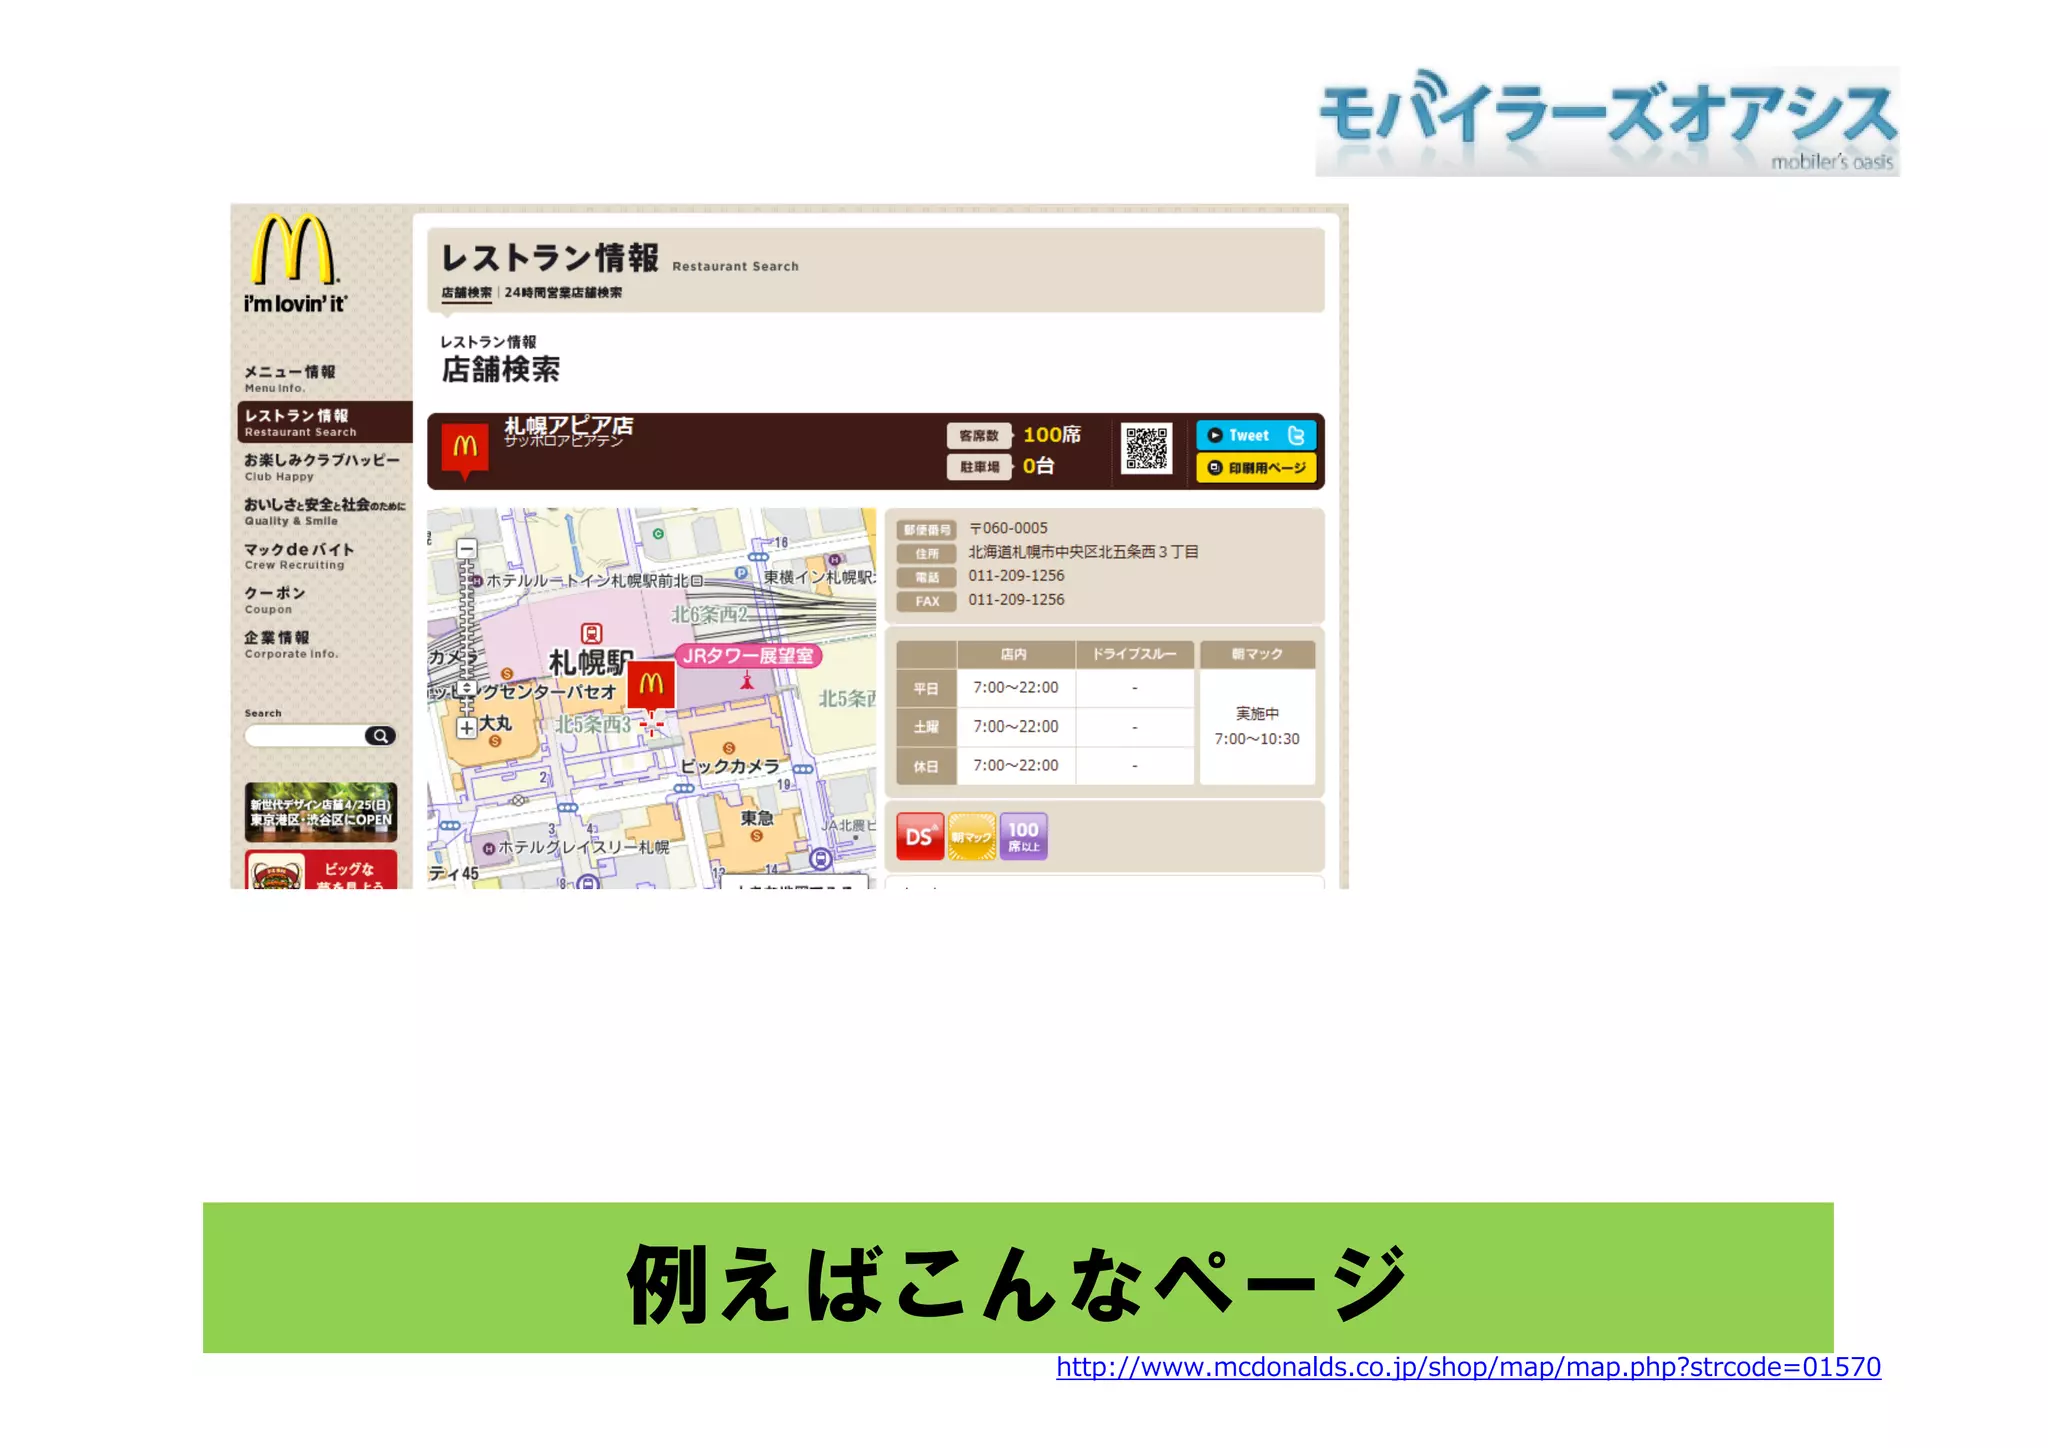Image resolution: width=2048 pixels, height=1448 pixels.
Task: Click the red McDonald's marker on the map
Action: pos(651,685)
